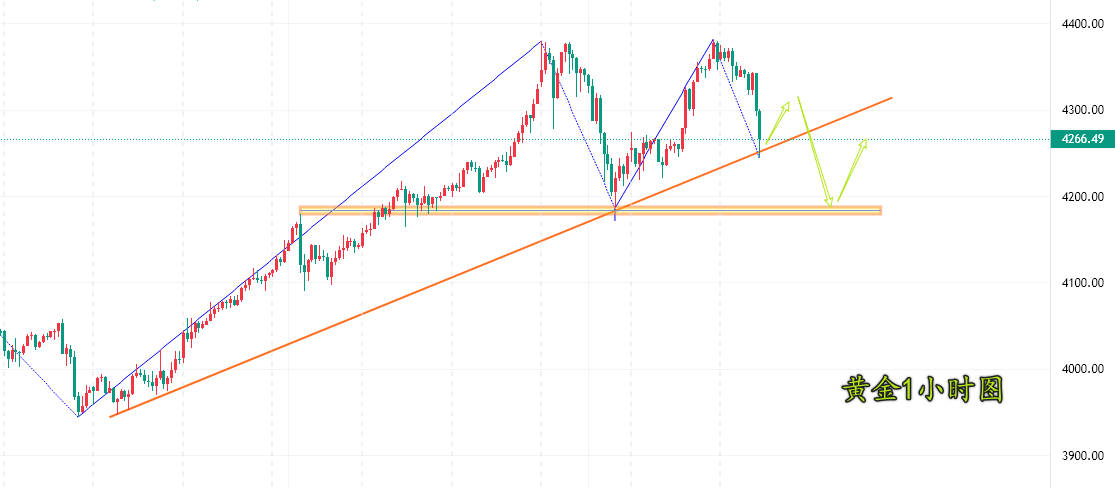This screenshot has height=488, width=1115.
Task: Click the left peak of the blue double top
Action: (x=542, y=42)
